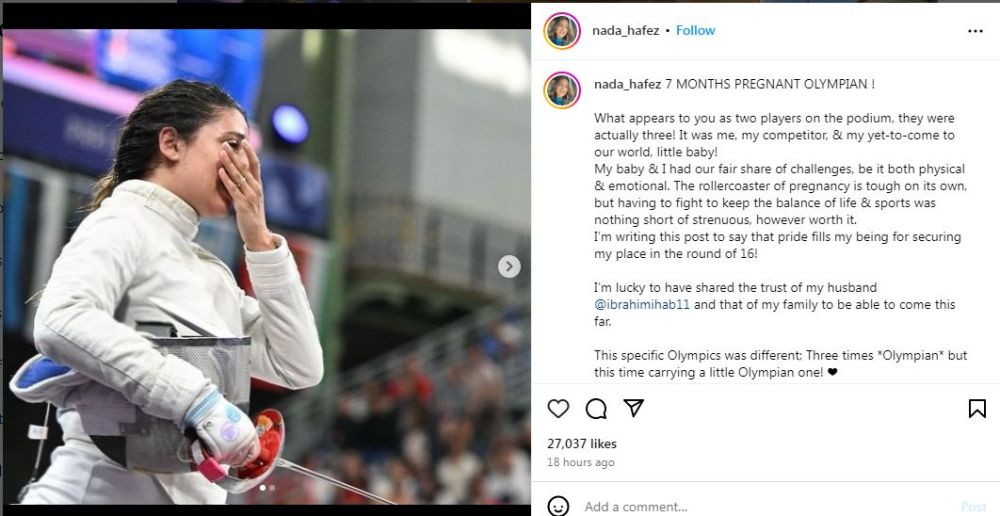Follow the nada_hafez account
Screen dimensions: 1000x516
click(695, 31)
